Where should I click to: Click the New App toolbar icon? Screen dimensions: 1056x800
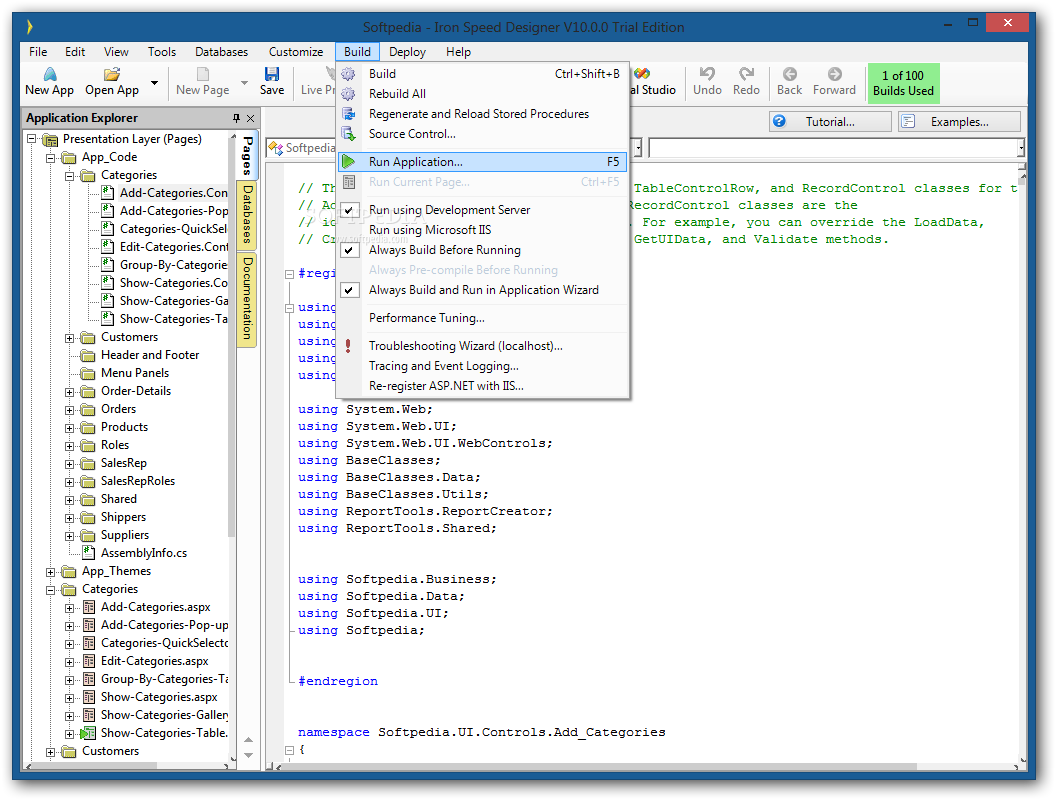click(x=50, y=73)
